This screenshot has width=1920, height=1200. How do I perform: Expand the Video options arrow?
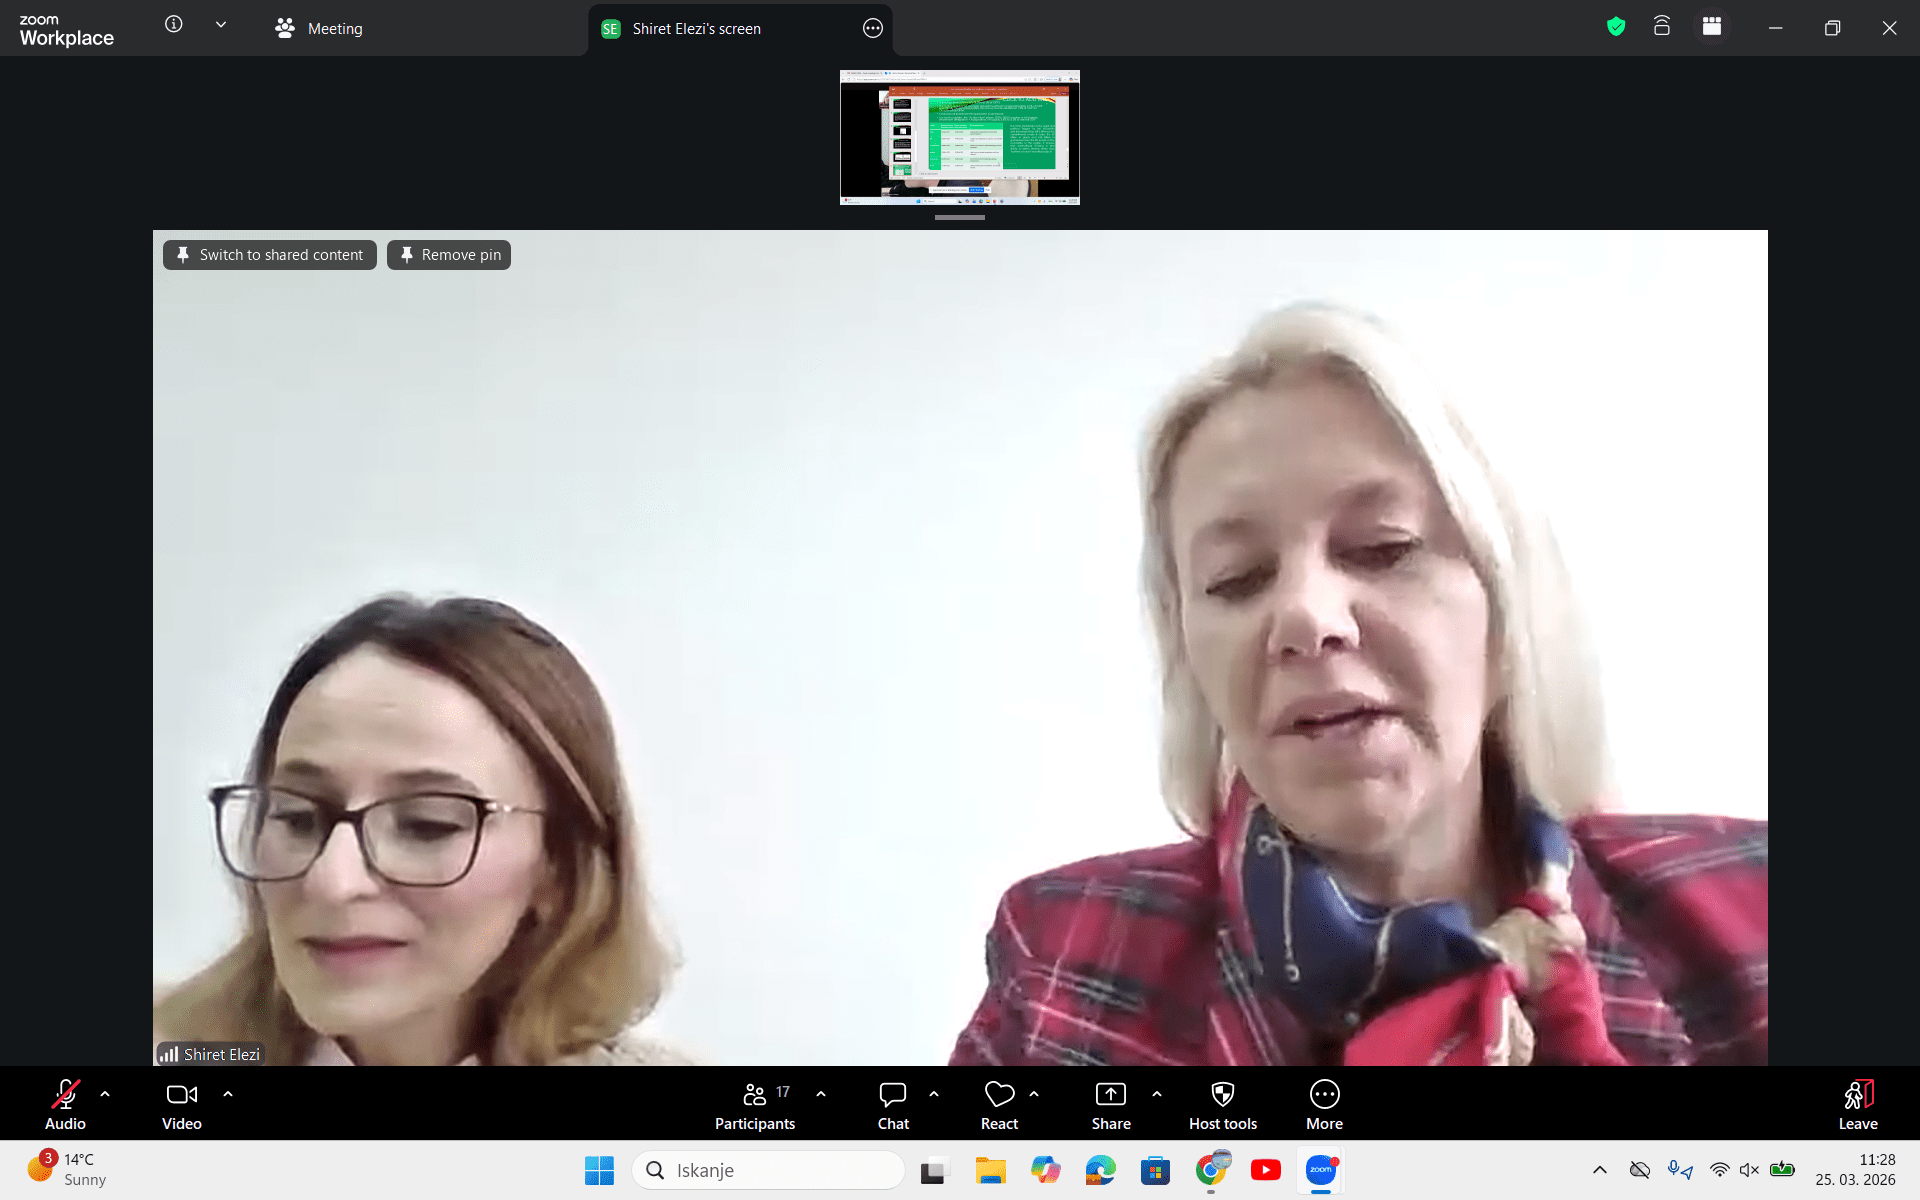click(x=228, y=1094)
